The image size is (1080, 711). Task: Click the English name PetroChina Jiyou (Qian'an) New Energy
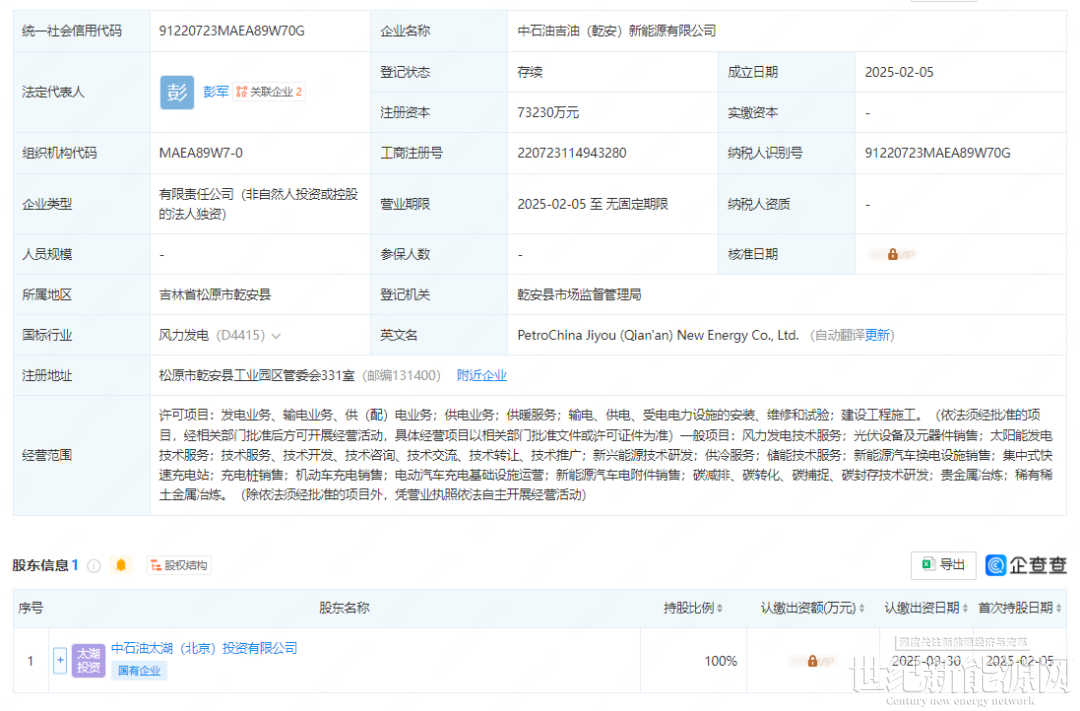pyautogui.click(x=658, y=336)
